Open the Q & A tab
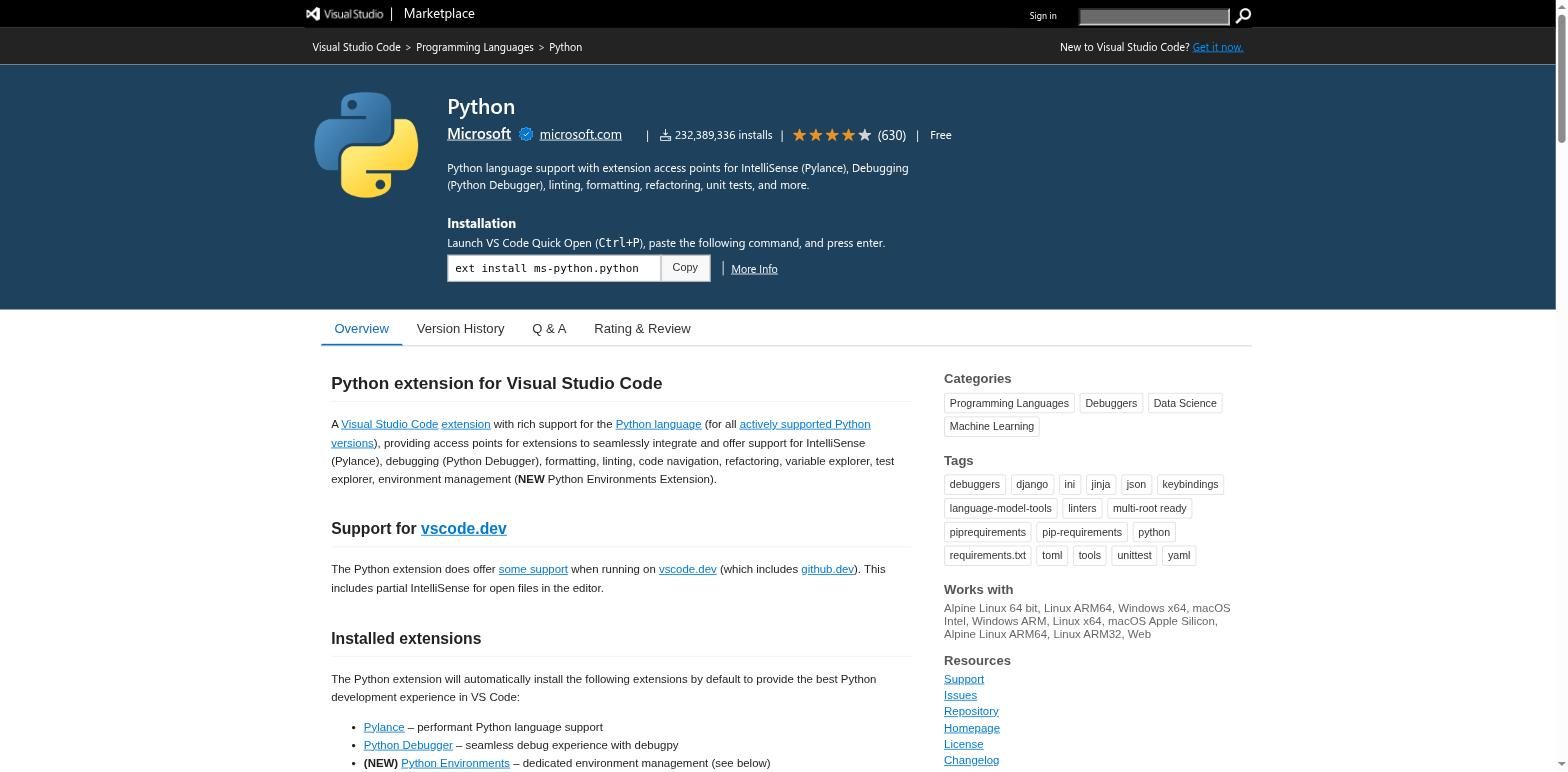1568x772 pixels. pyautogui.click(x=549, y=329)
